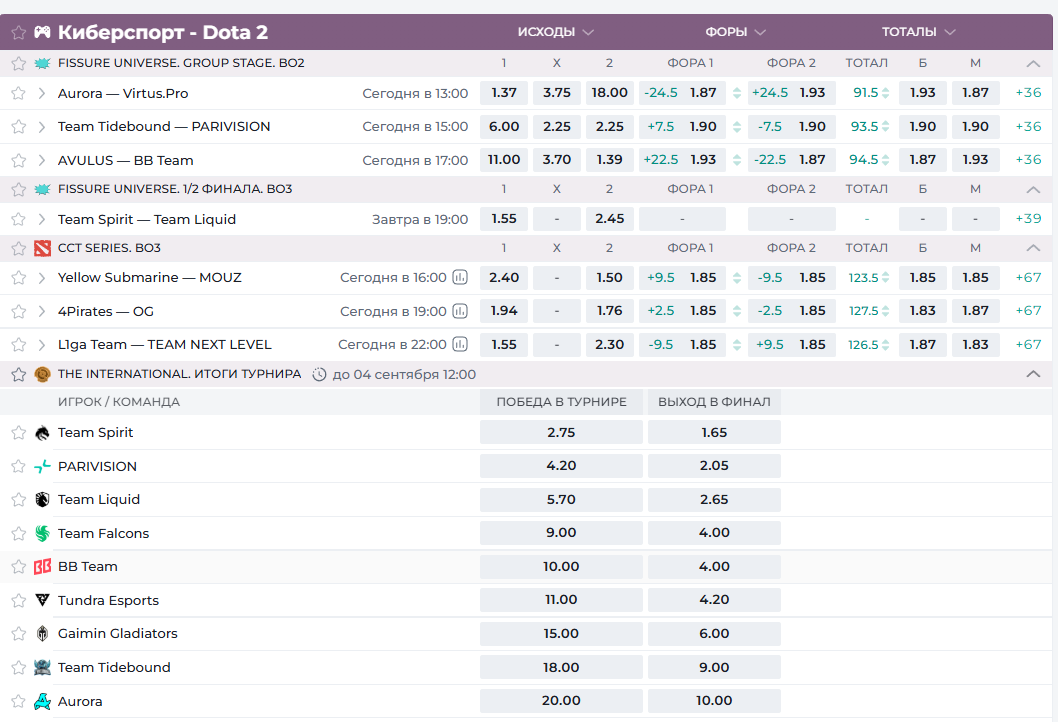The width and height of the screenshot is (1058, 722).
Task: Pick BB Team win at 1.39
Action: pos(609,160)
